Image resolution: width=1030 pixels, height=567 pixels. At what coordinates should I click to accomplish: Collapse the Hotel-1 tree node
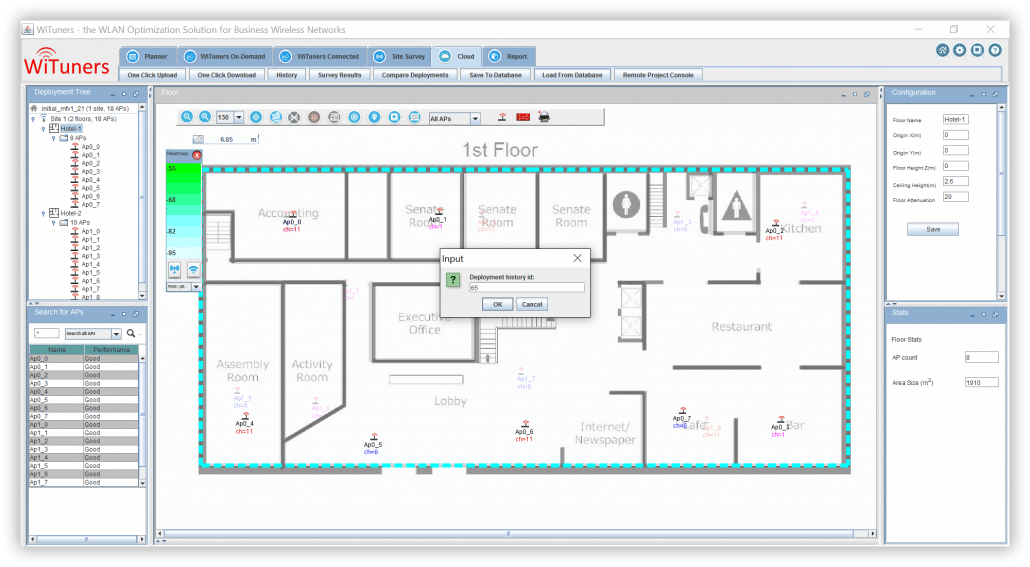pyautogui.click(x=43, y=129)
